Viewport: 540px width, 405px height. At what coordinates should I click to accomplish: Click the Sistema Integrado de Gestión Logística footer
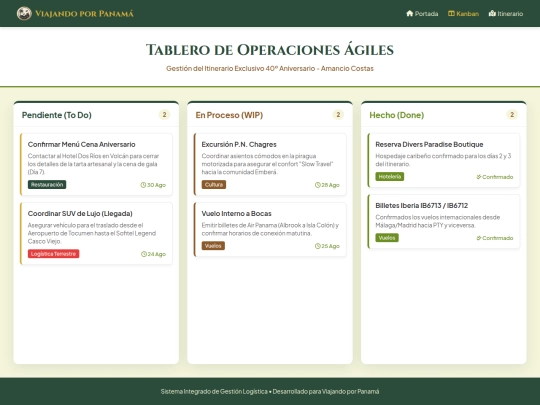click(270, 391)
